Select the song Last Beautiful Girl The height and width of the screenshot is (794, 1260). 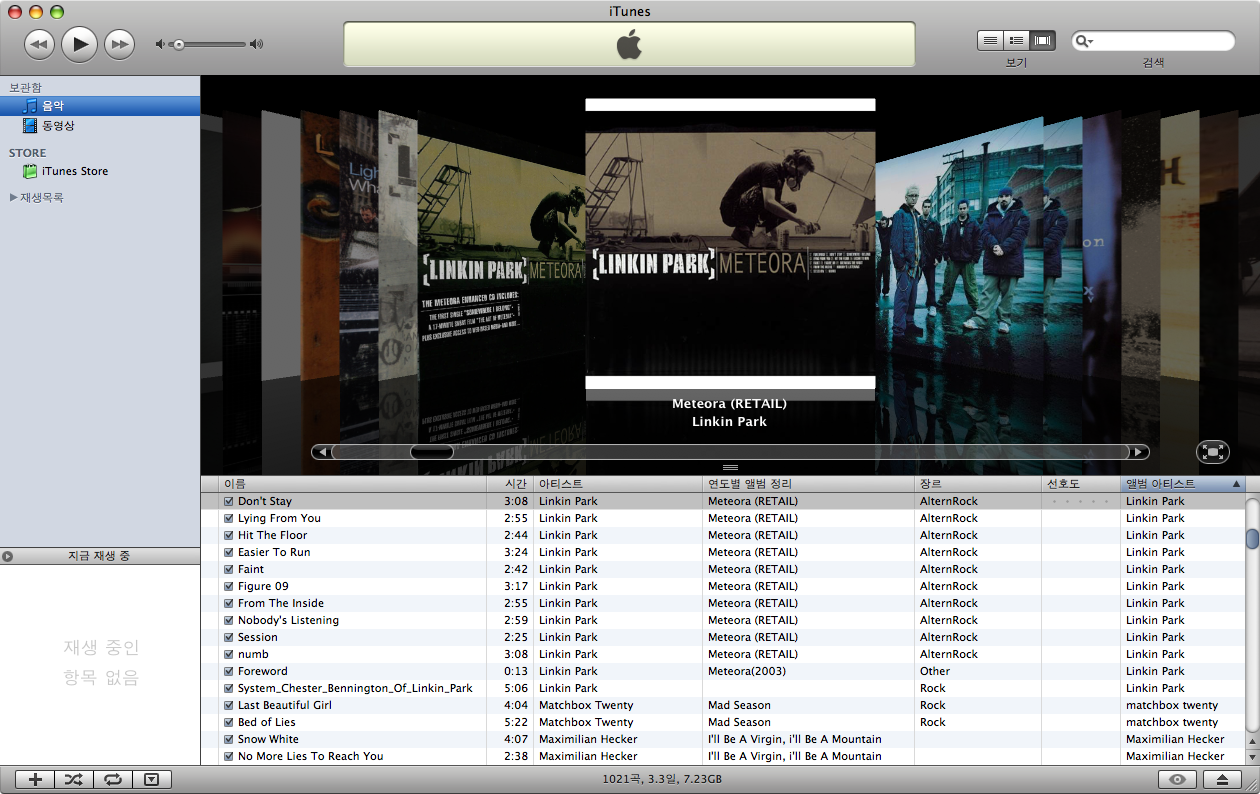click(285, 705)
